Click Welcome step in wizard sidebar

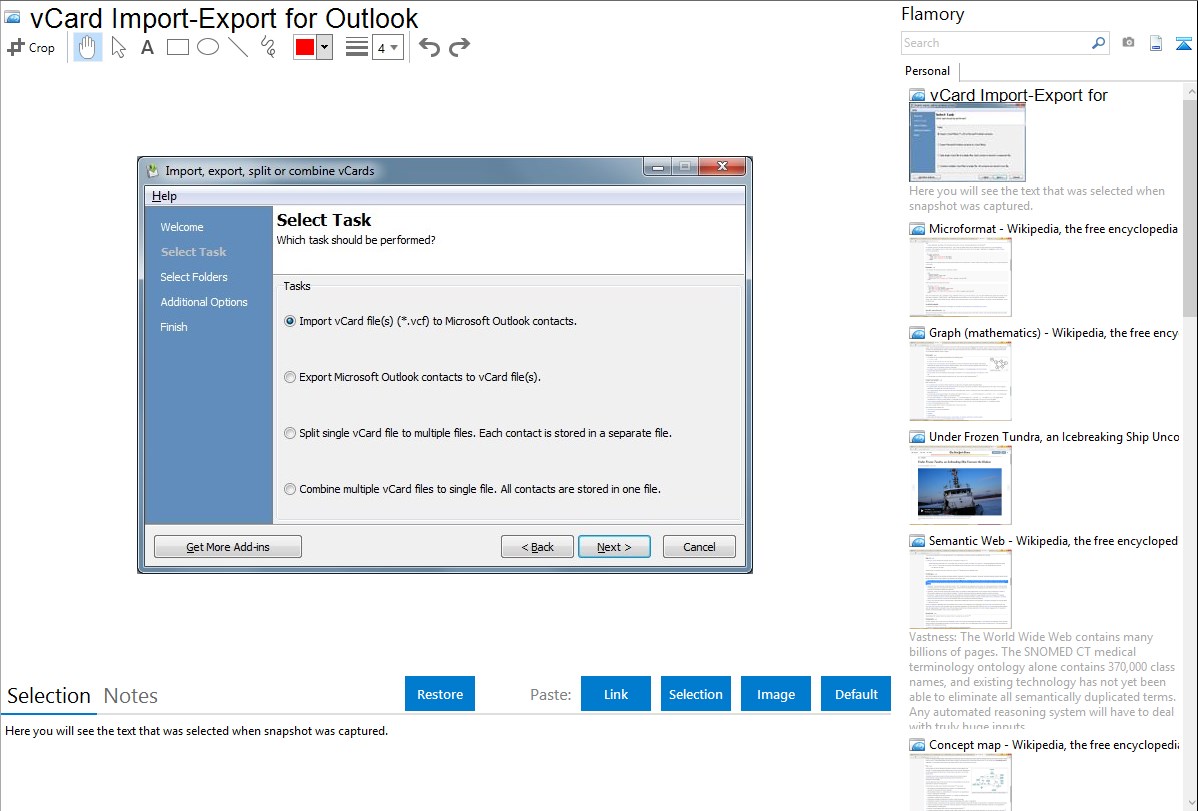[x=182, y=227]
